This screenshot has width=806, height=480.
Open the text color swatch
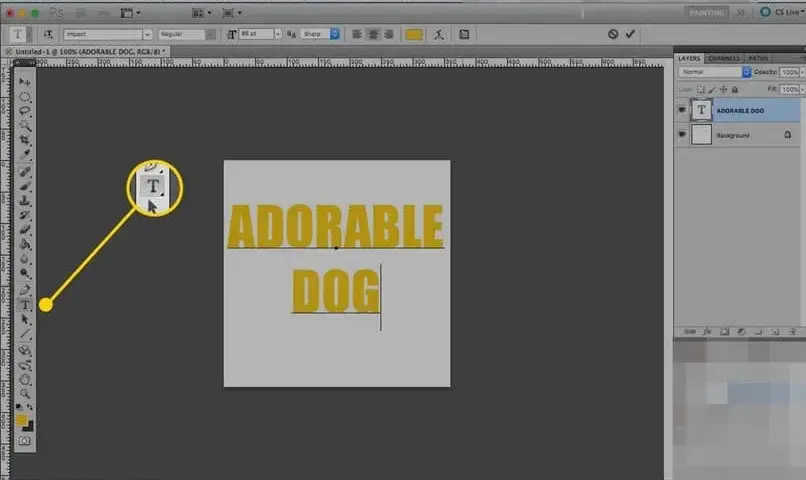click(x=414, y=34)
